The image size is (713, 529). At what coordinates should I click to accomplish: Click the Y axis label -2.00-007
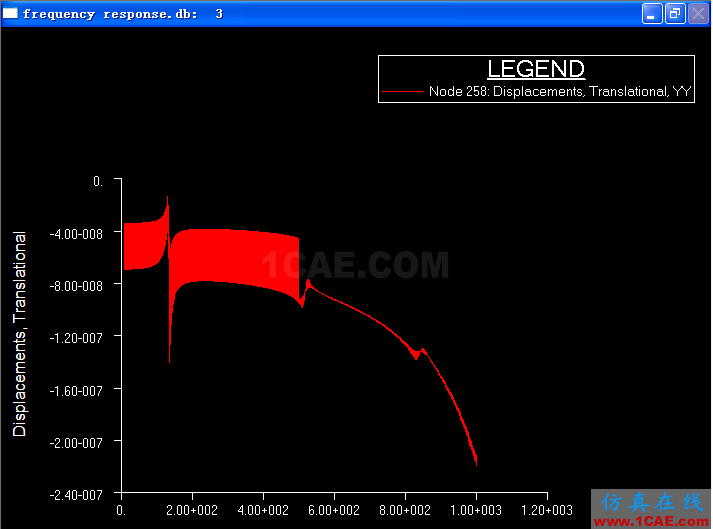(x=76, y=443)
